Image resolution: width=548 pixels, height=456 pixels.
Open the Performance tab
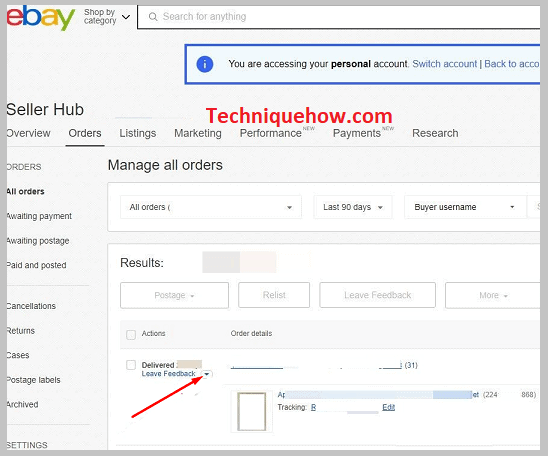coord(271,133)
